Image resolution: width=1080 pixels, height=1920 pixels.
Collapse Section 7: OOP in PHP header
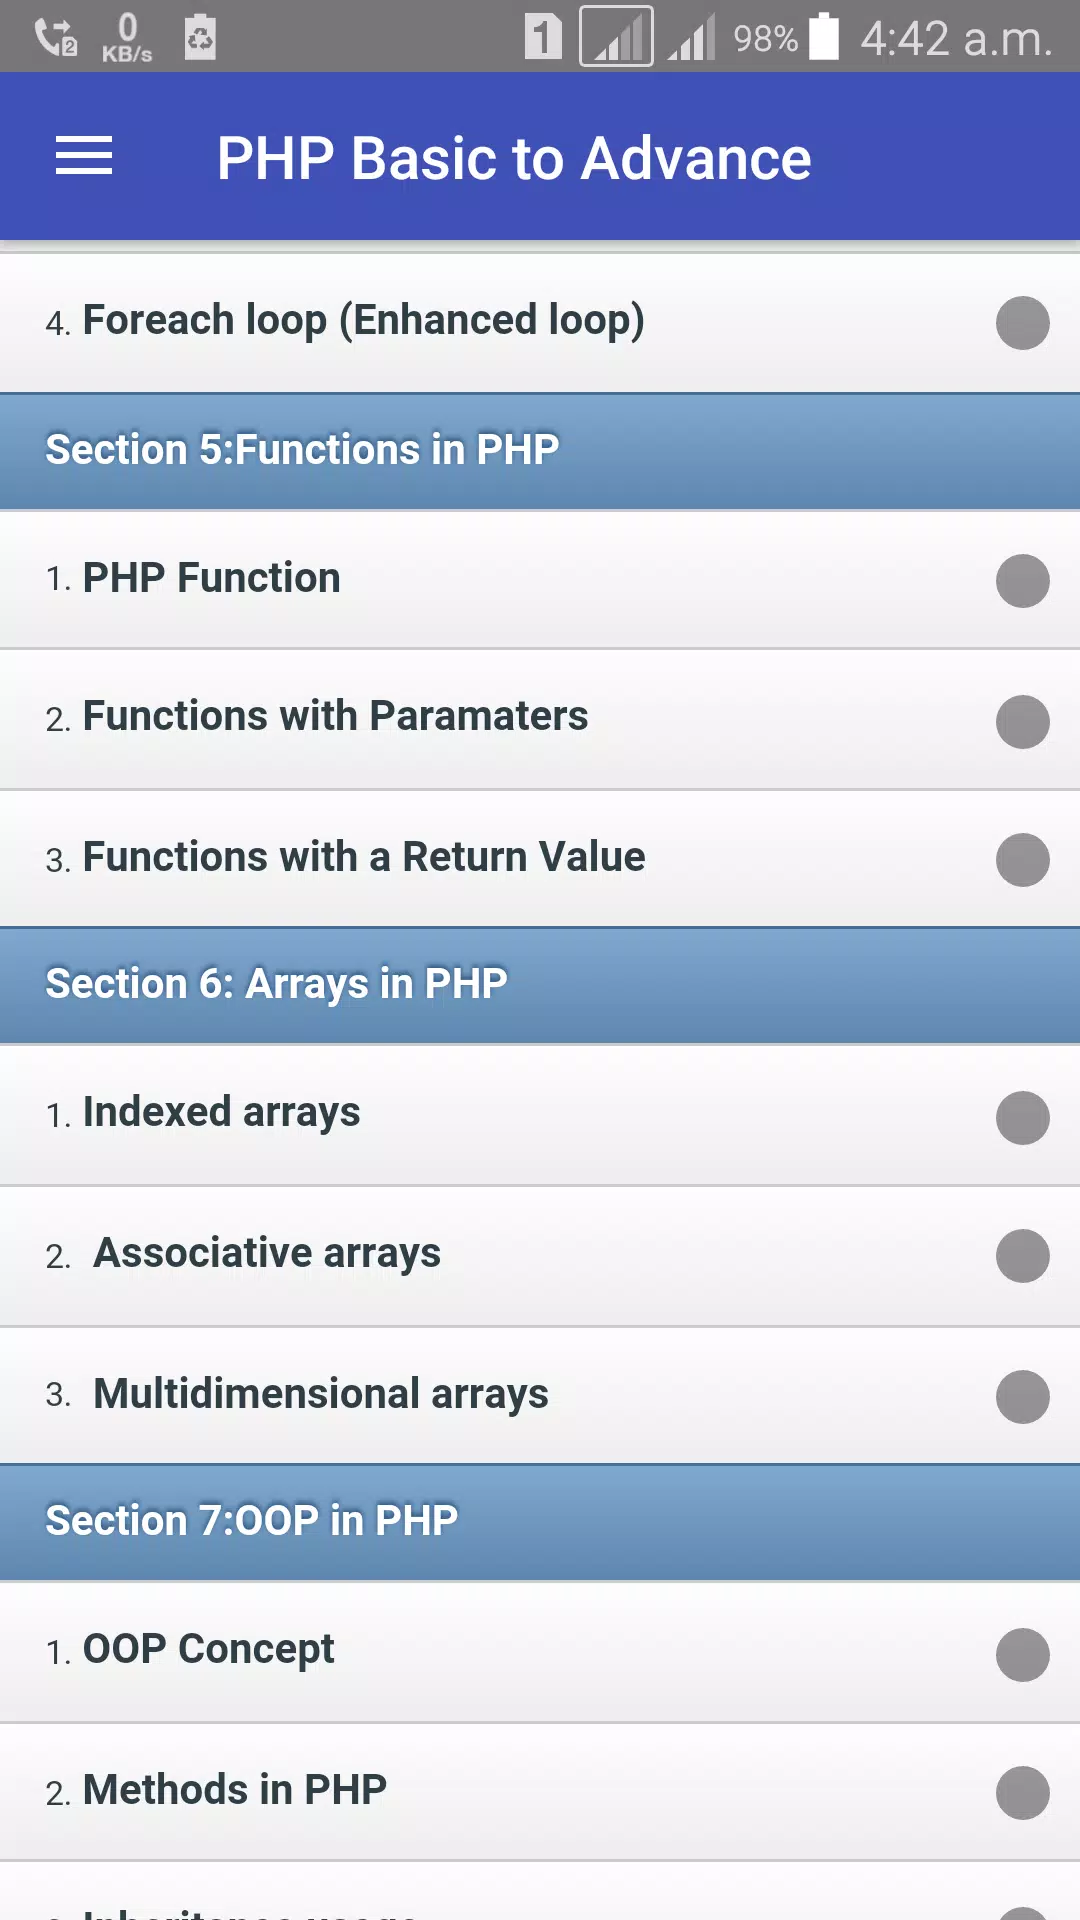point(540,1522)
